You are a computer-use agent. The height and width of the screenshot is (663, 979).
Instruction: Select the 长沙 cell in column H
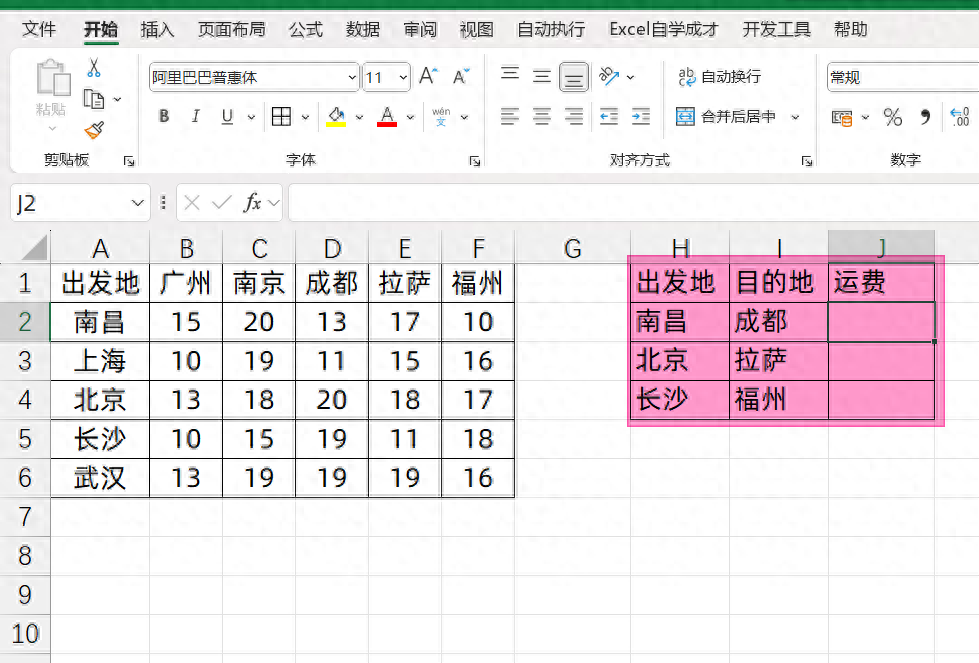coord(680,400)
